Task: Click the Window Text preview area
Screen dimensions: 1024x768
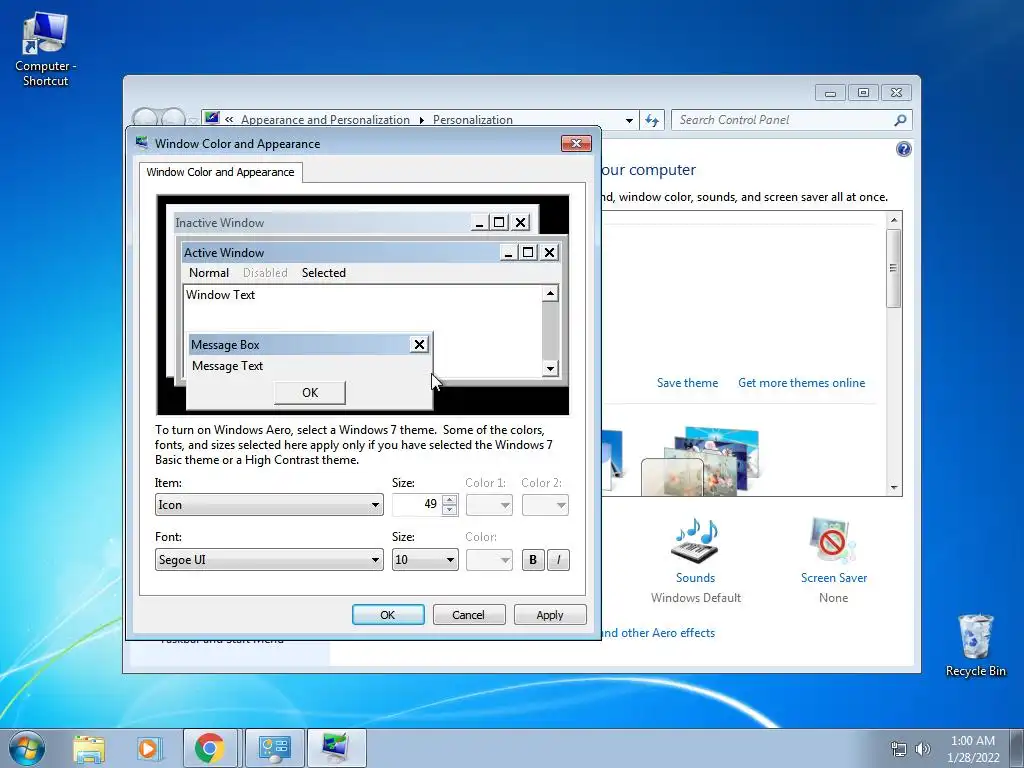Action: (x=221, y=295)
